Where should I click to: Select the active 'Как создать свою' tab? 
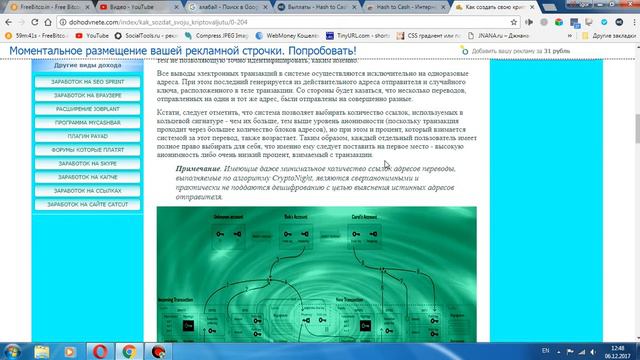(494, 7)
